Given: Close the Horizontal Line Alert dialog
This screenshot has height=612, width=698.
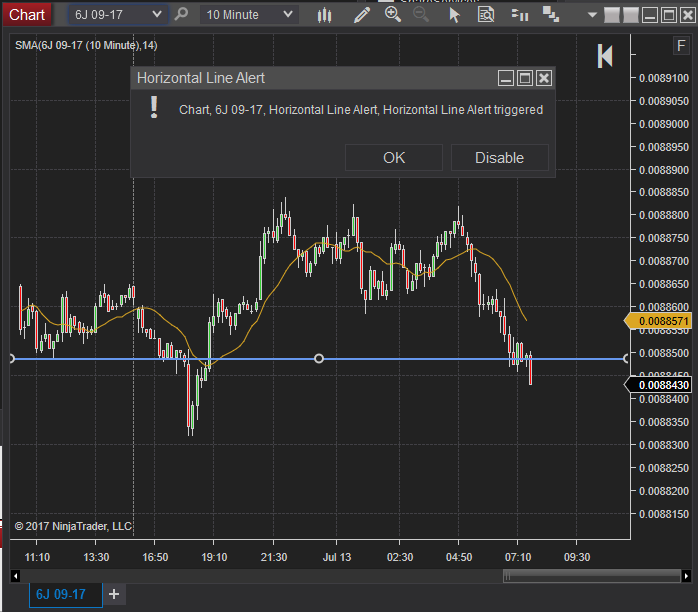Looking at the screenshot, I should click(544, 78).
